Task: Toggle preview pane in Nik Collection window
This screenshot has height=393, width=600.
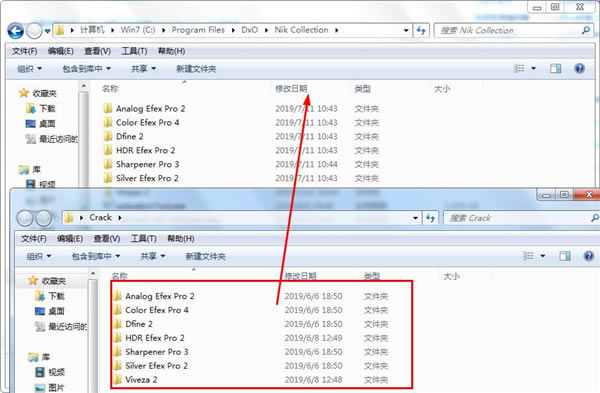Action: [556, 68]
